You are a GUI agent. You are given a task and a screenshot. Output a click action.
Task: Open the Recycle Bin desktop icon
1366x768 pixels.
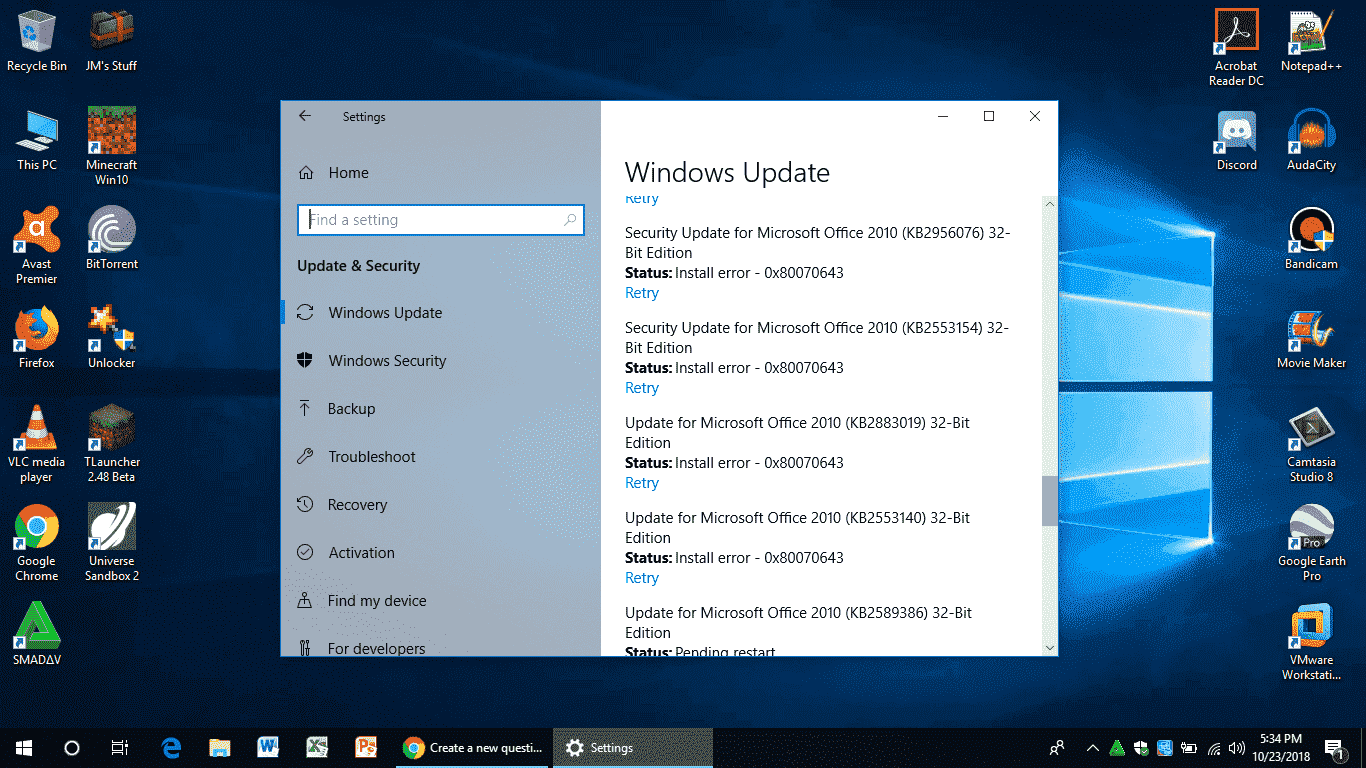tap(37, 42)
